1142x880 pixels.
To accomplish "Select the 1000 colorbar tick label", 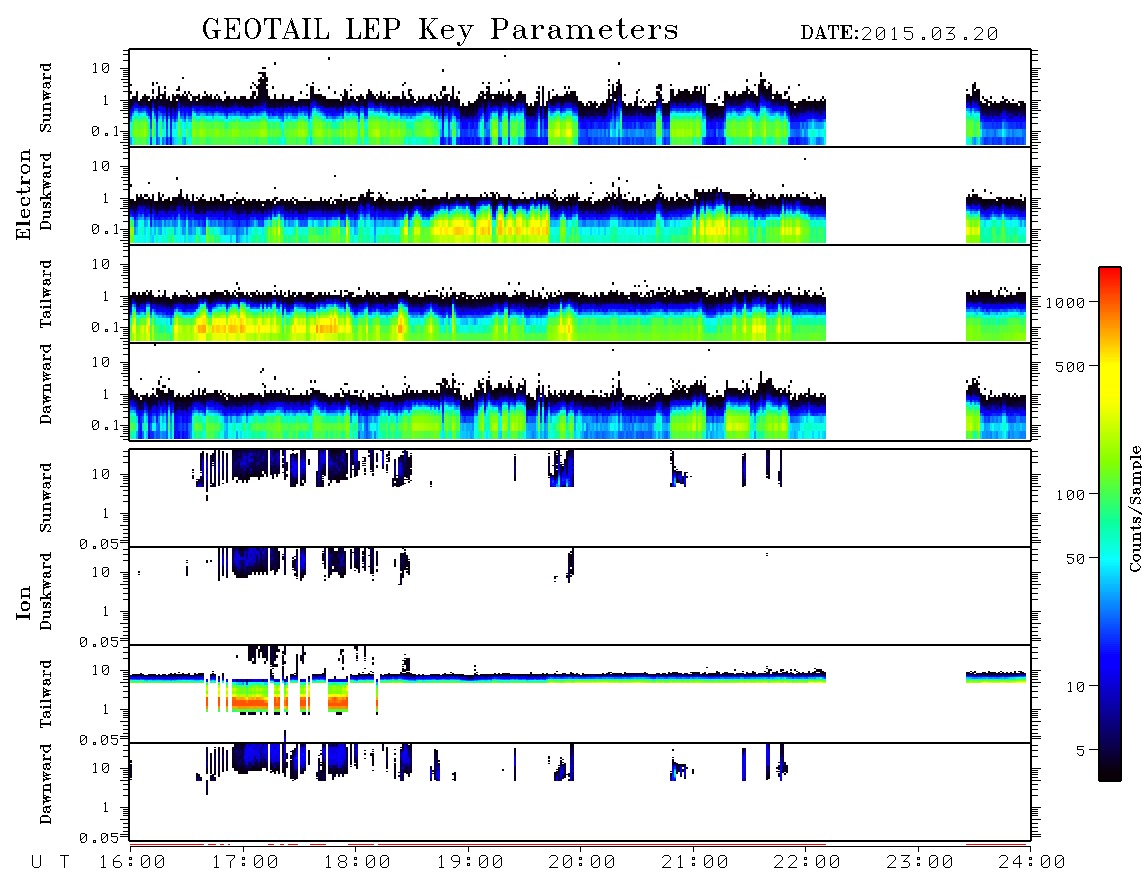I will tap(1066, 302).
